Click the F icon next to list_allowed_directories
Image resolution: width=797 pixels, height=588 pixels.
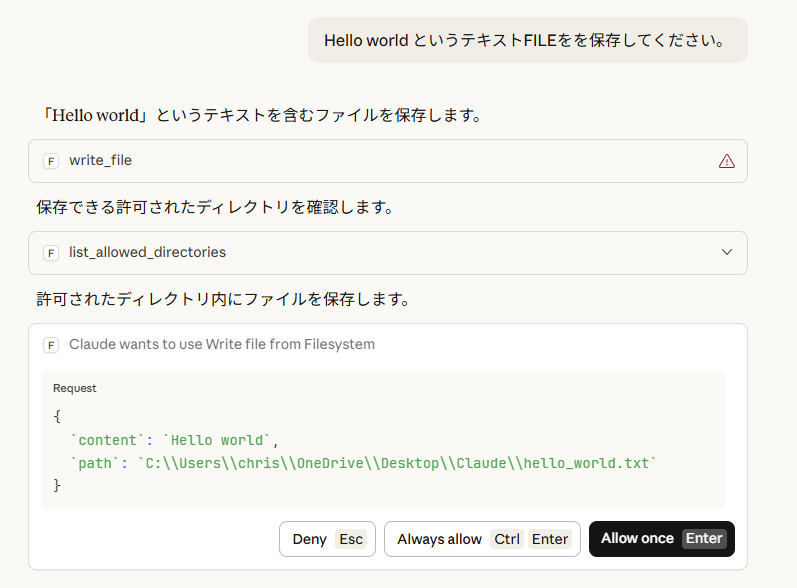click(51, 253)
